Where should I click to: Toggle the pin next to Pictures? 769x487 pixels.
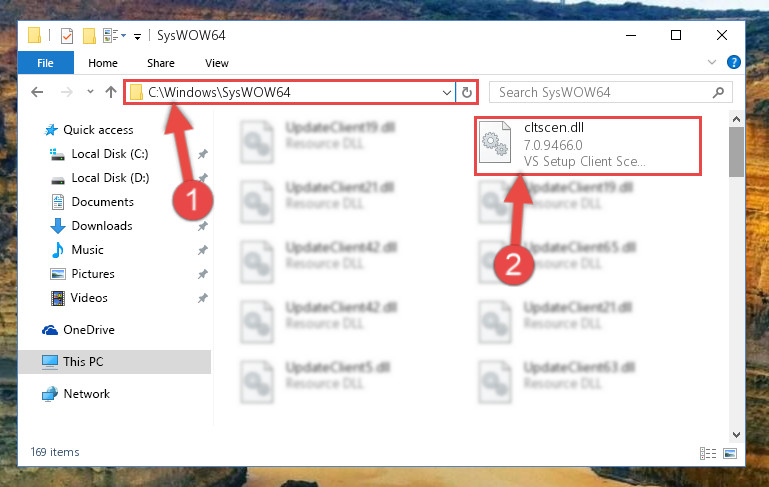[203, 274]
